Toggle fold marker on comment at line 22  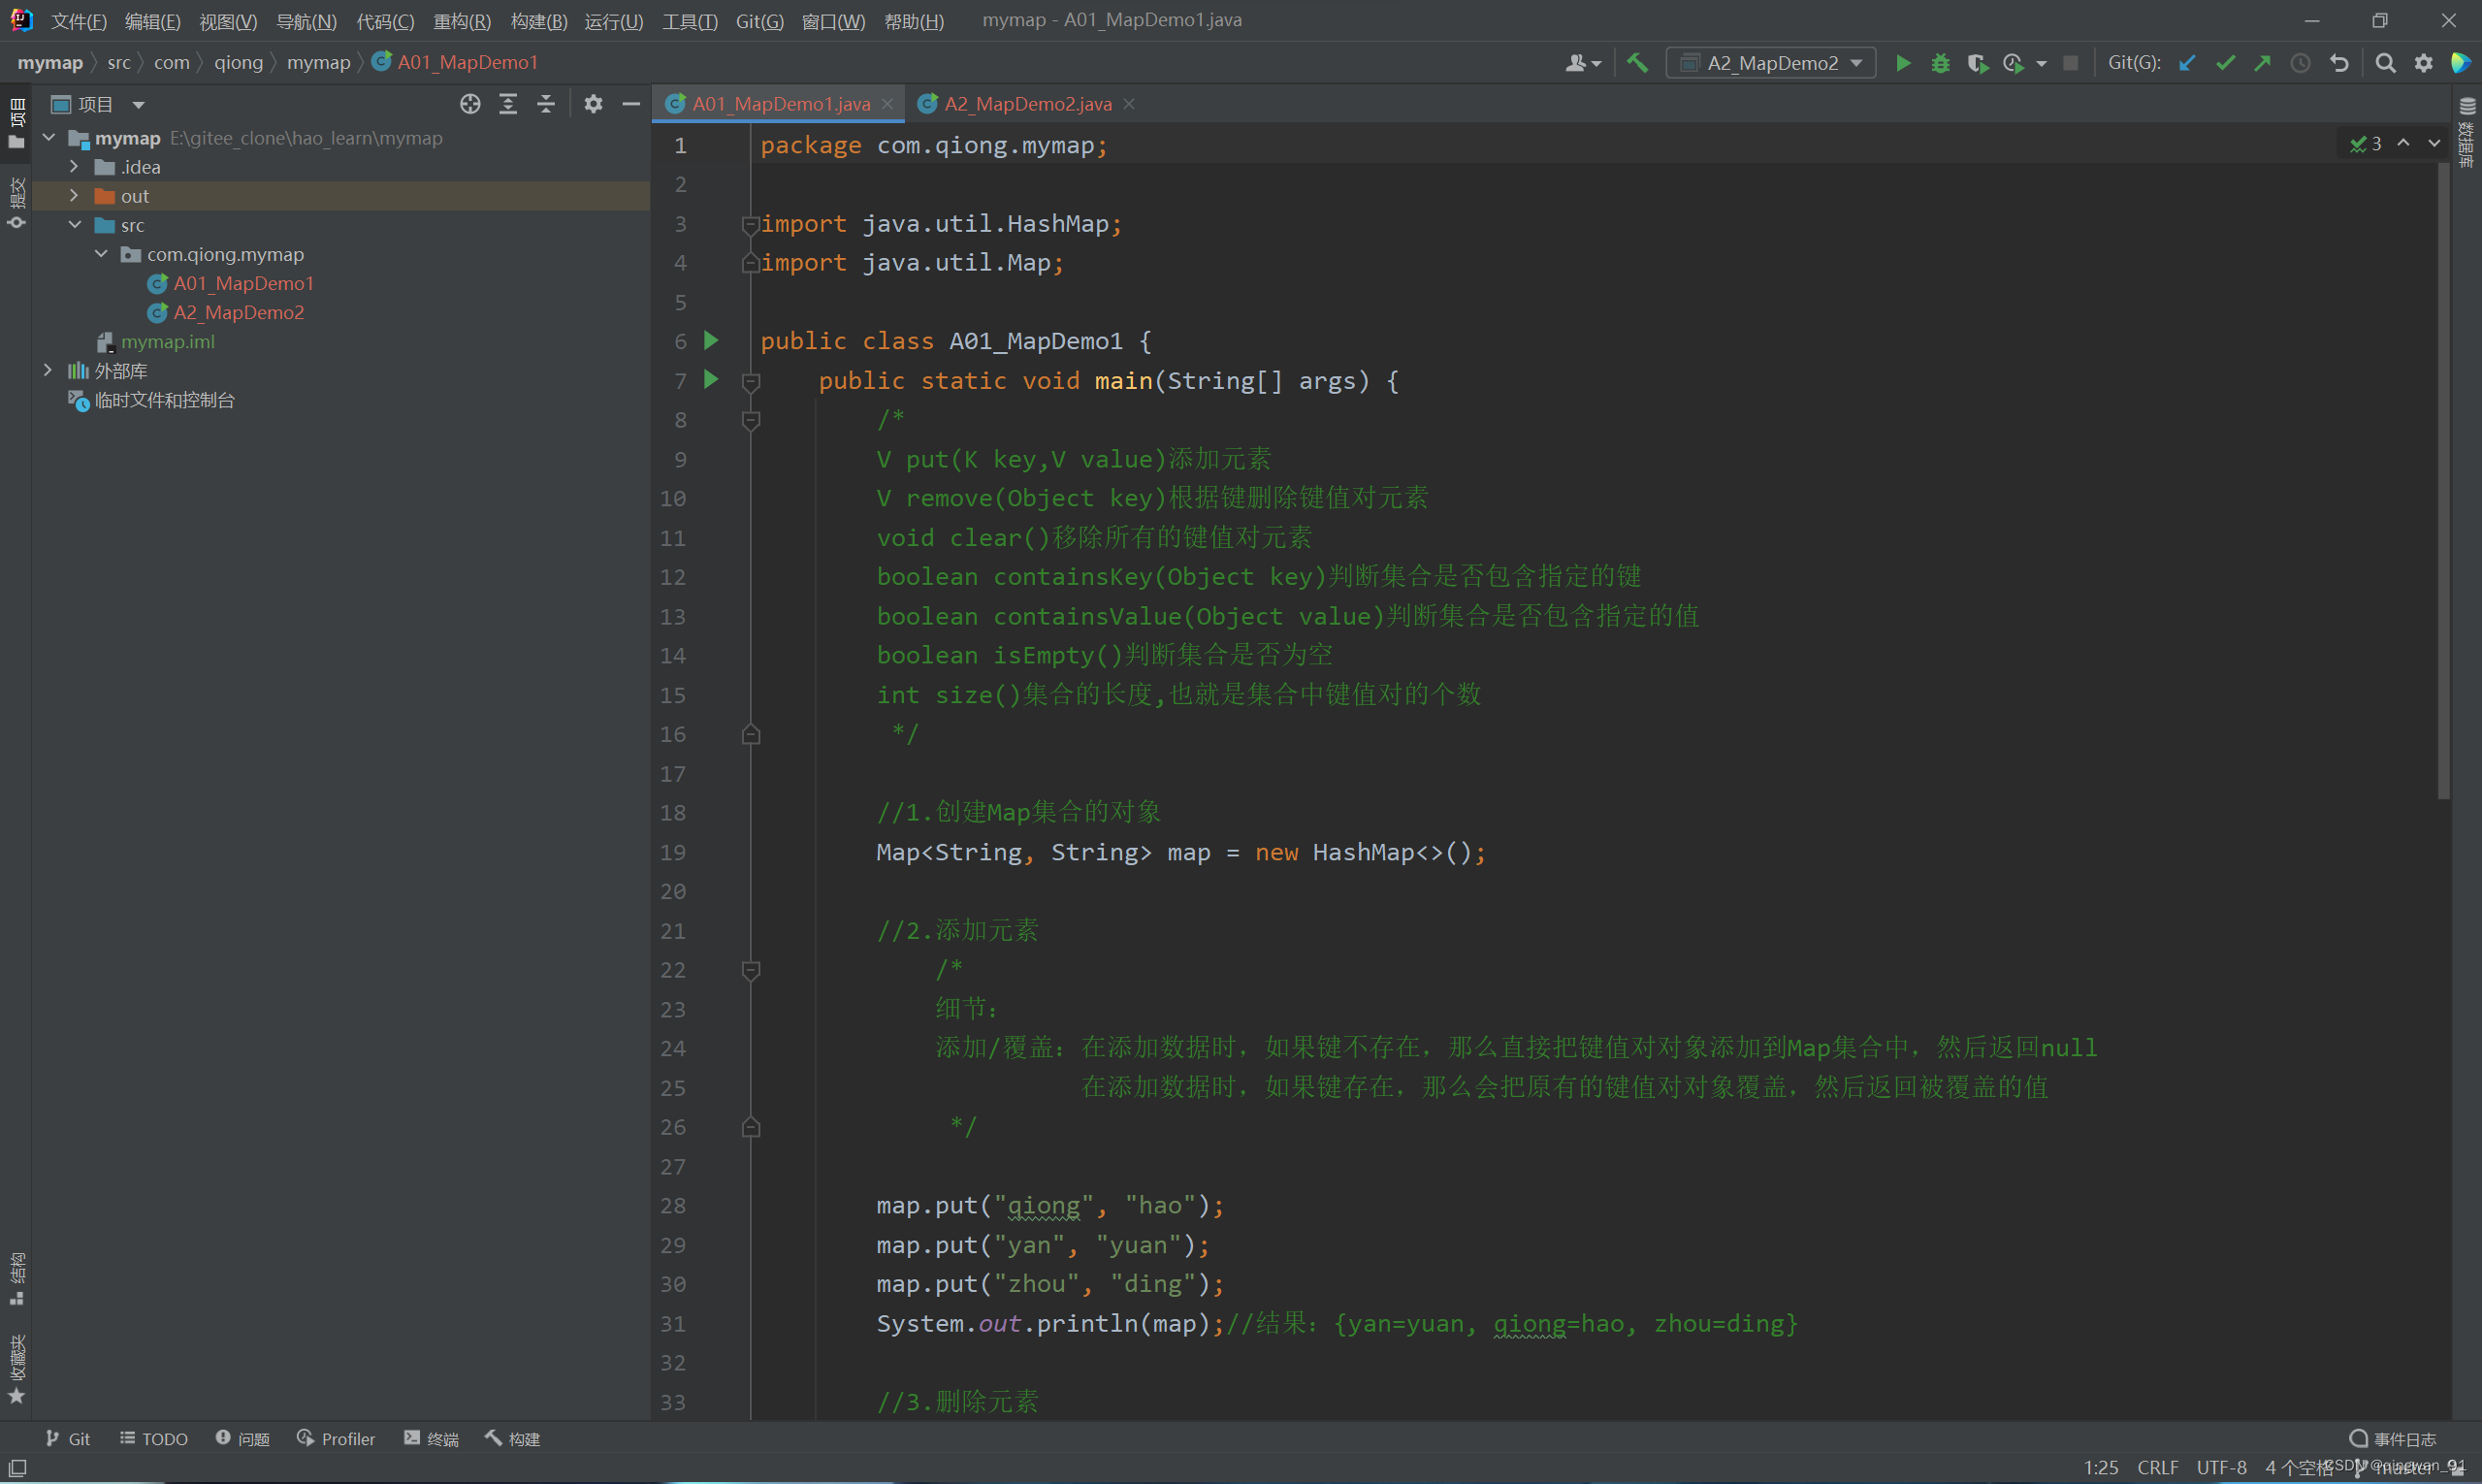751,970
